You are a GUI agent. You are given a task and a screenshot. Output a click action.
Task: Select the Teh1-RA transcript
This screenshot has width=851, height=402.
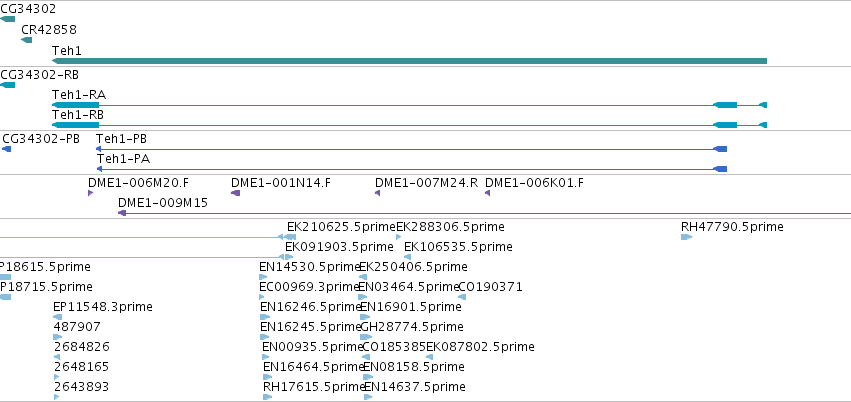click(x=409, y=105)
